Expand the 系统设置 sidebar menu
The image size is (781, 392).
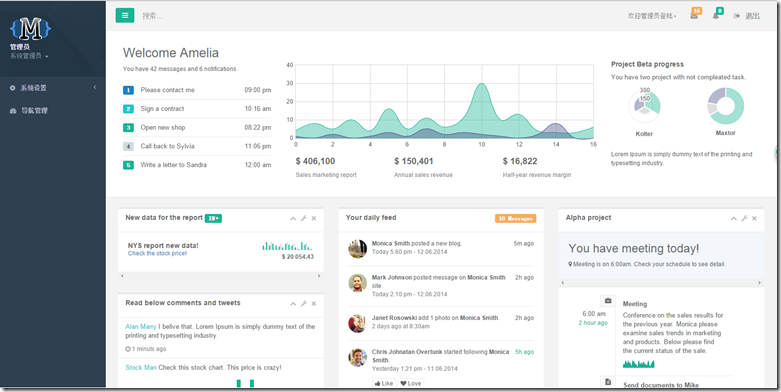click(53, 88)
